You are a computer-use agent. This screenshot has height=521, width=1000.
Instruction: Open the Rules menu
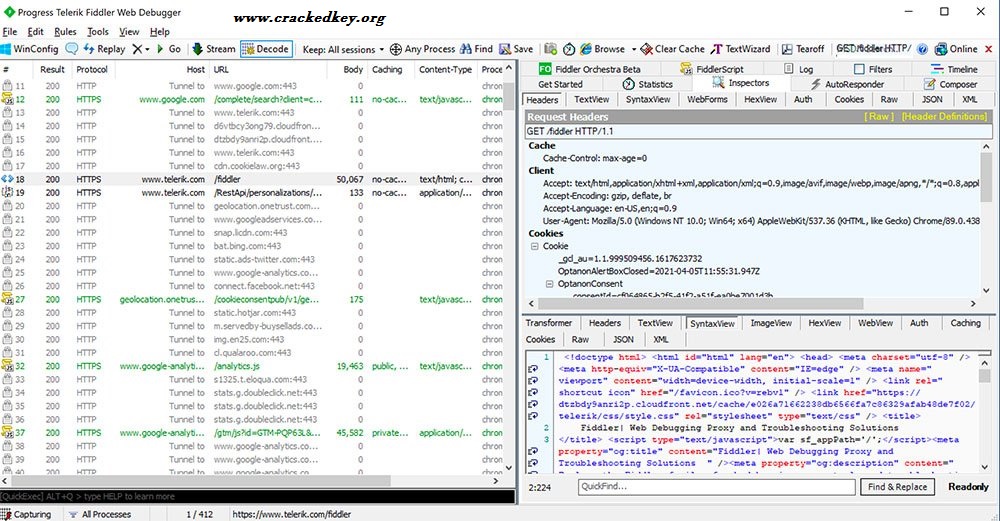click(65, 32)
